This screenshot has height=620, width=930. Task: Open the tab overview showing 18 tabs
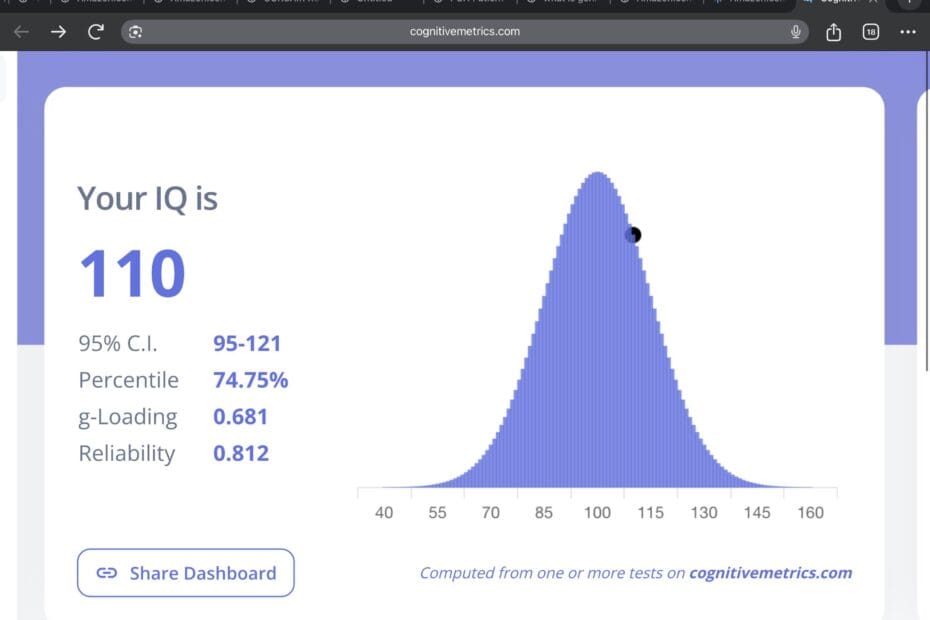point(870,31)
